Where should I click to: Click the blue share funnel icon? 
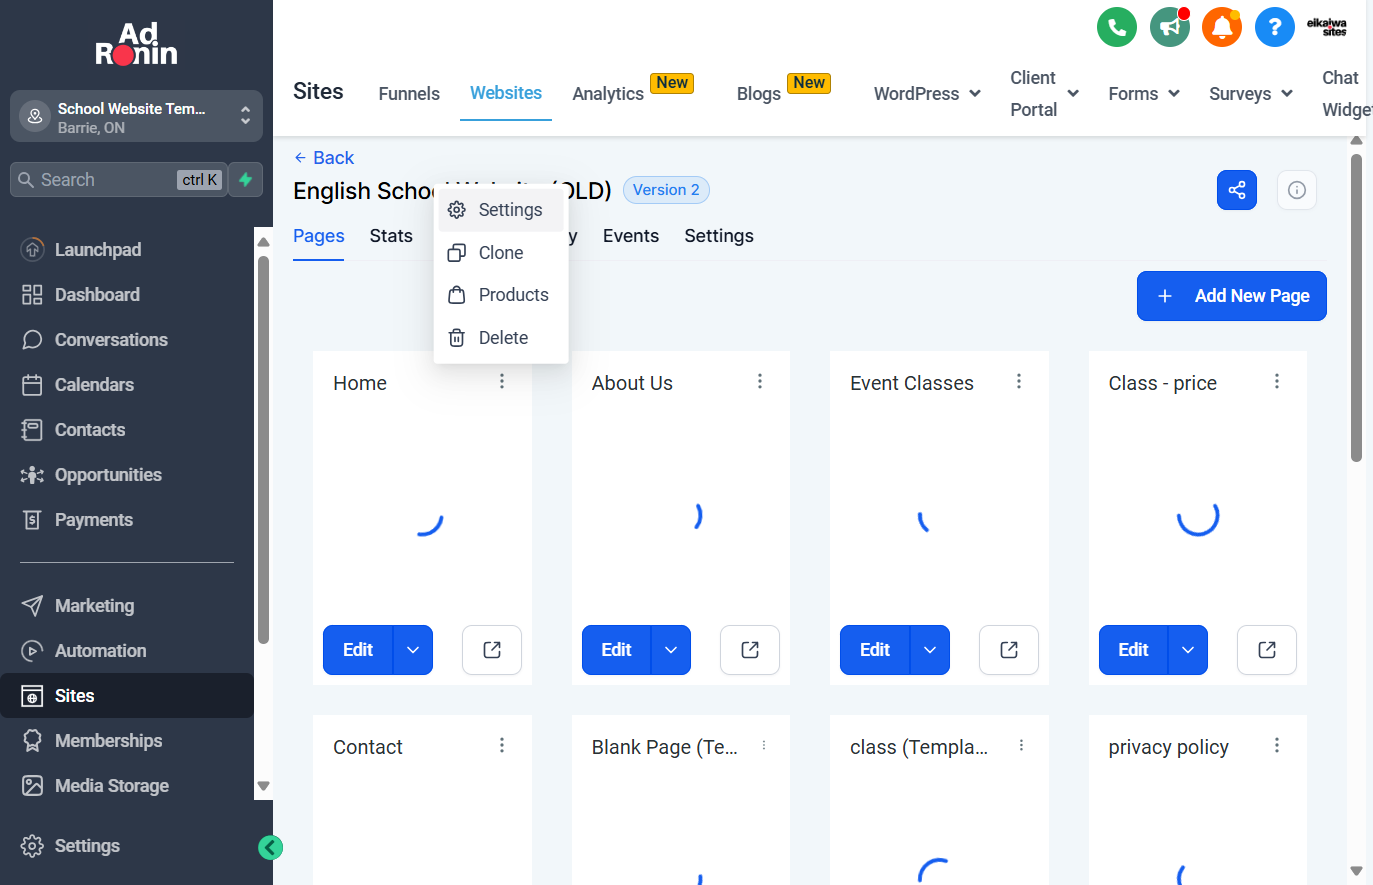[1237, 190]
